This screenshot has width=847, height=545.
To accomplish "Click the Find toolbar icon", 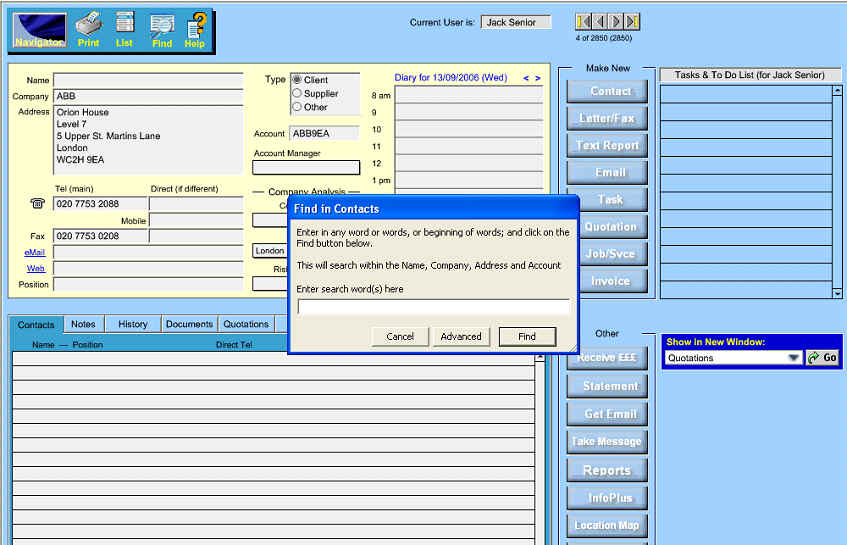I will pyautogui.click(x=162, y=31).
